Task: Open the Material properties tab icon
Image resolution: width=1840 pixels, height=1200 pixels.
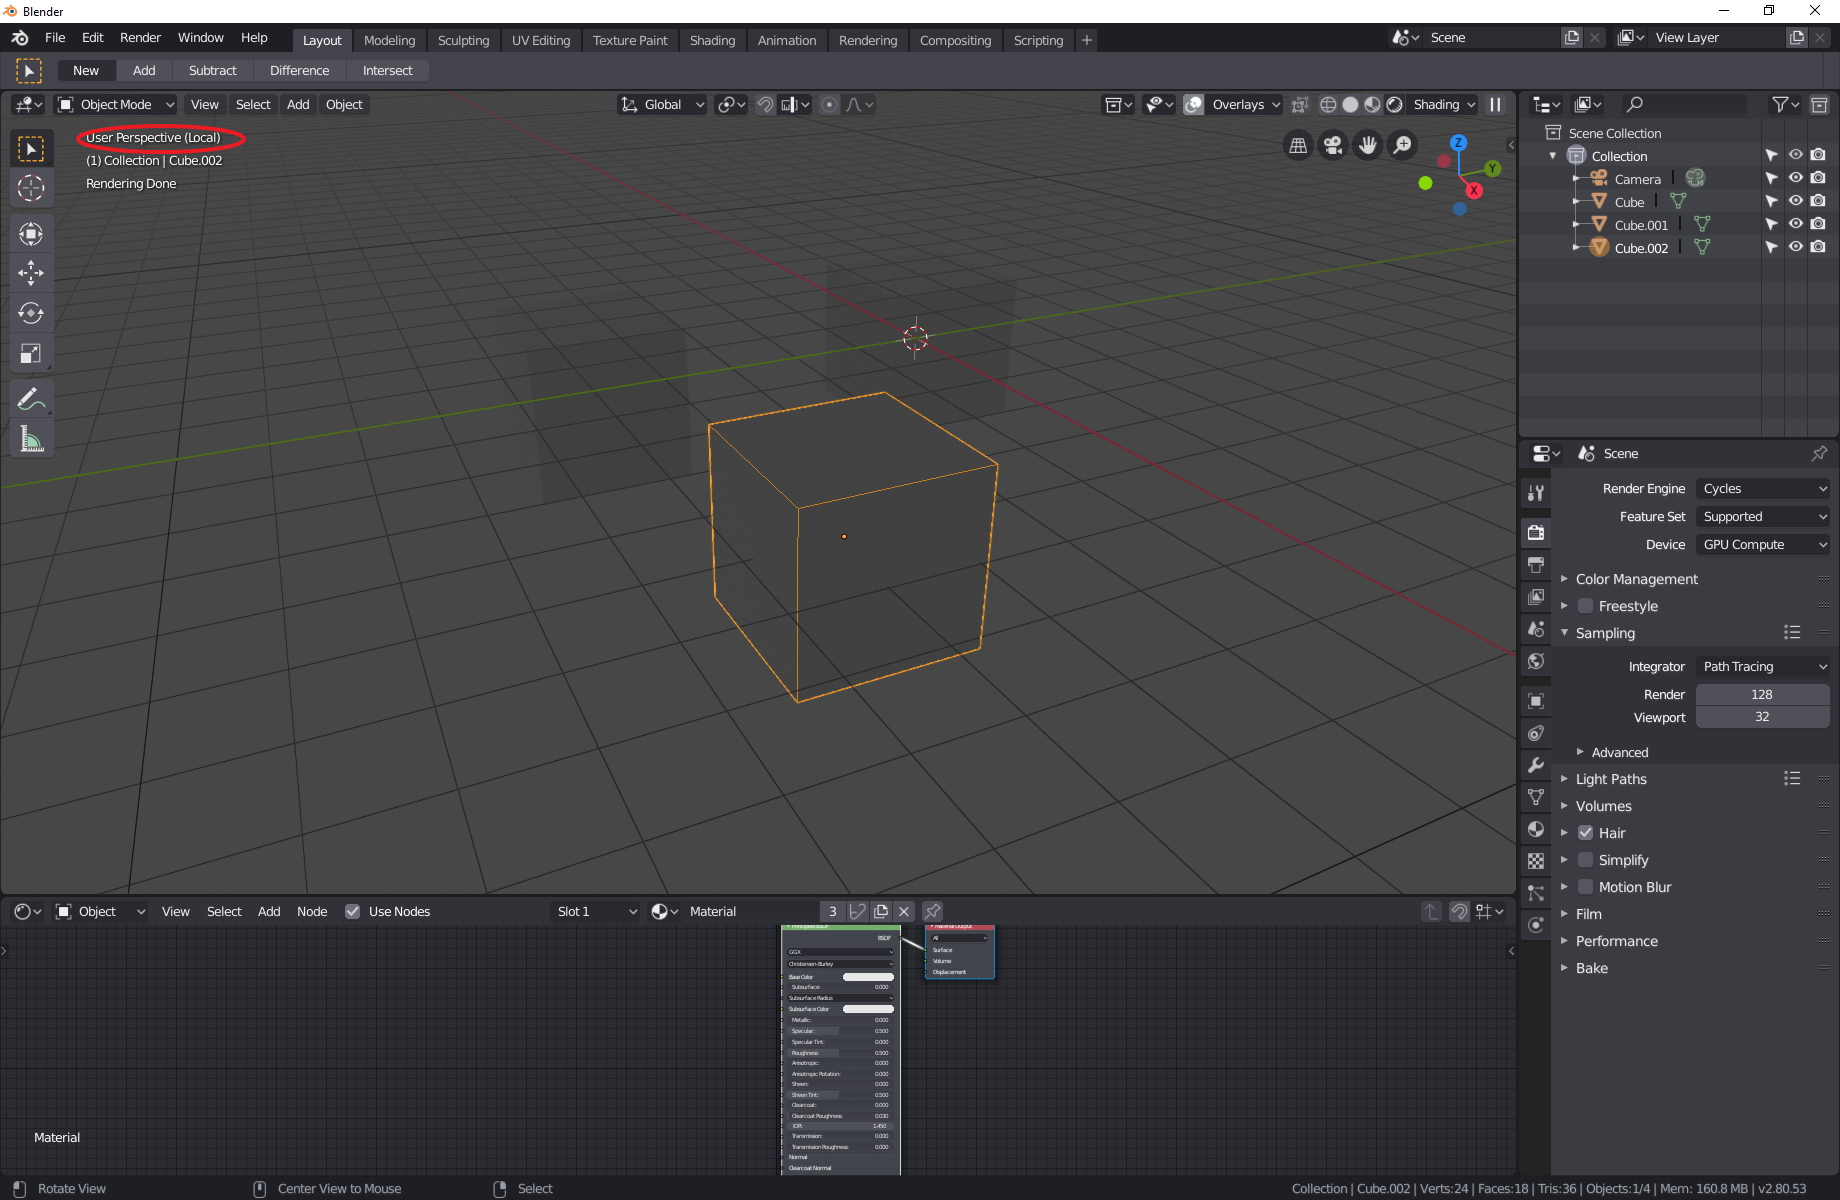Action: coord(1536,829)
